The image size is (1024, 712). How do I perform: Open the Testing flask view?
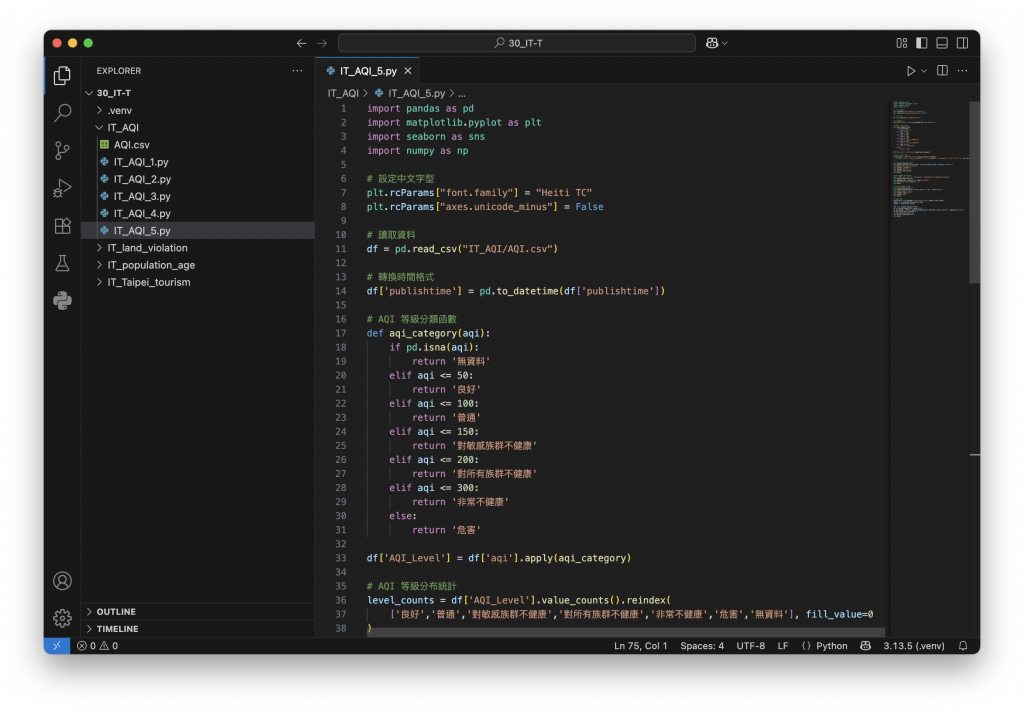[x=62, y=263]
